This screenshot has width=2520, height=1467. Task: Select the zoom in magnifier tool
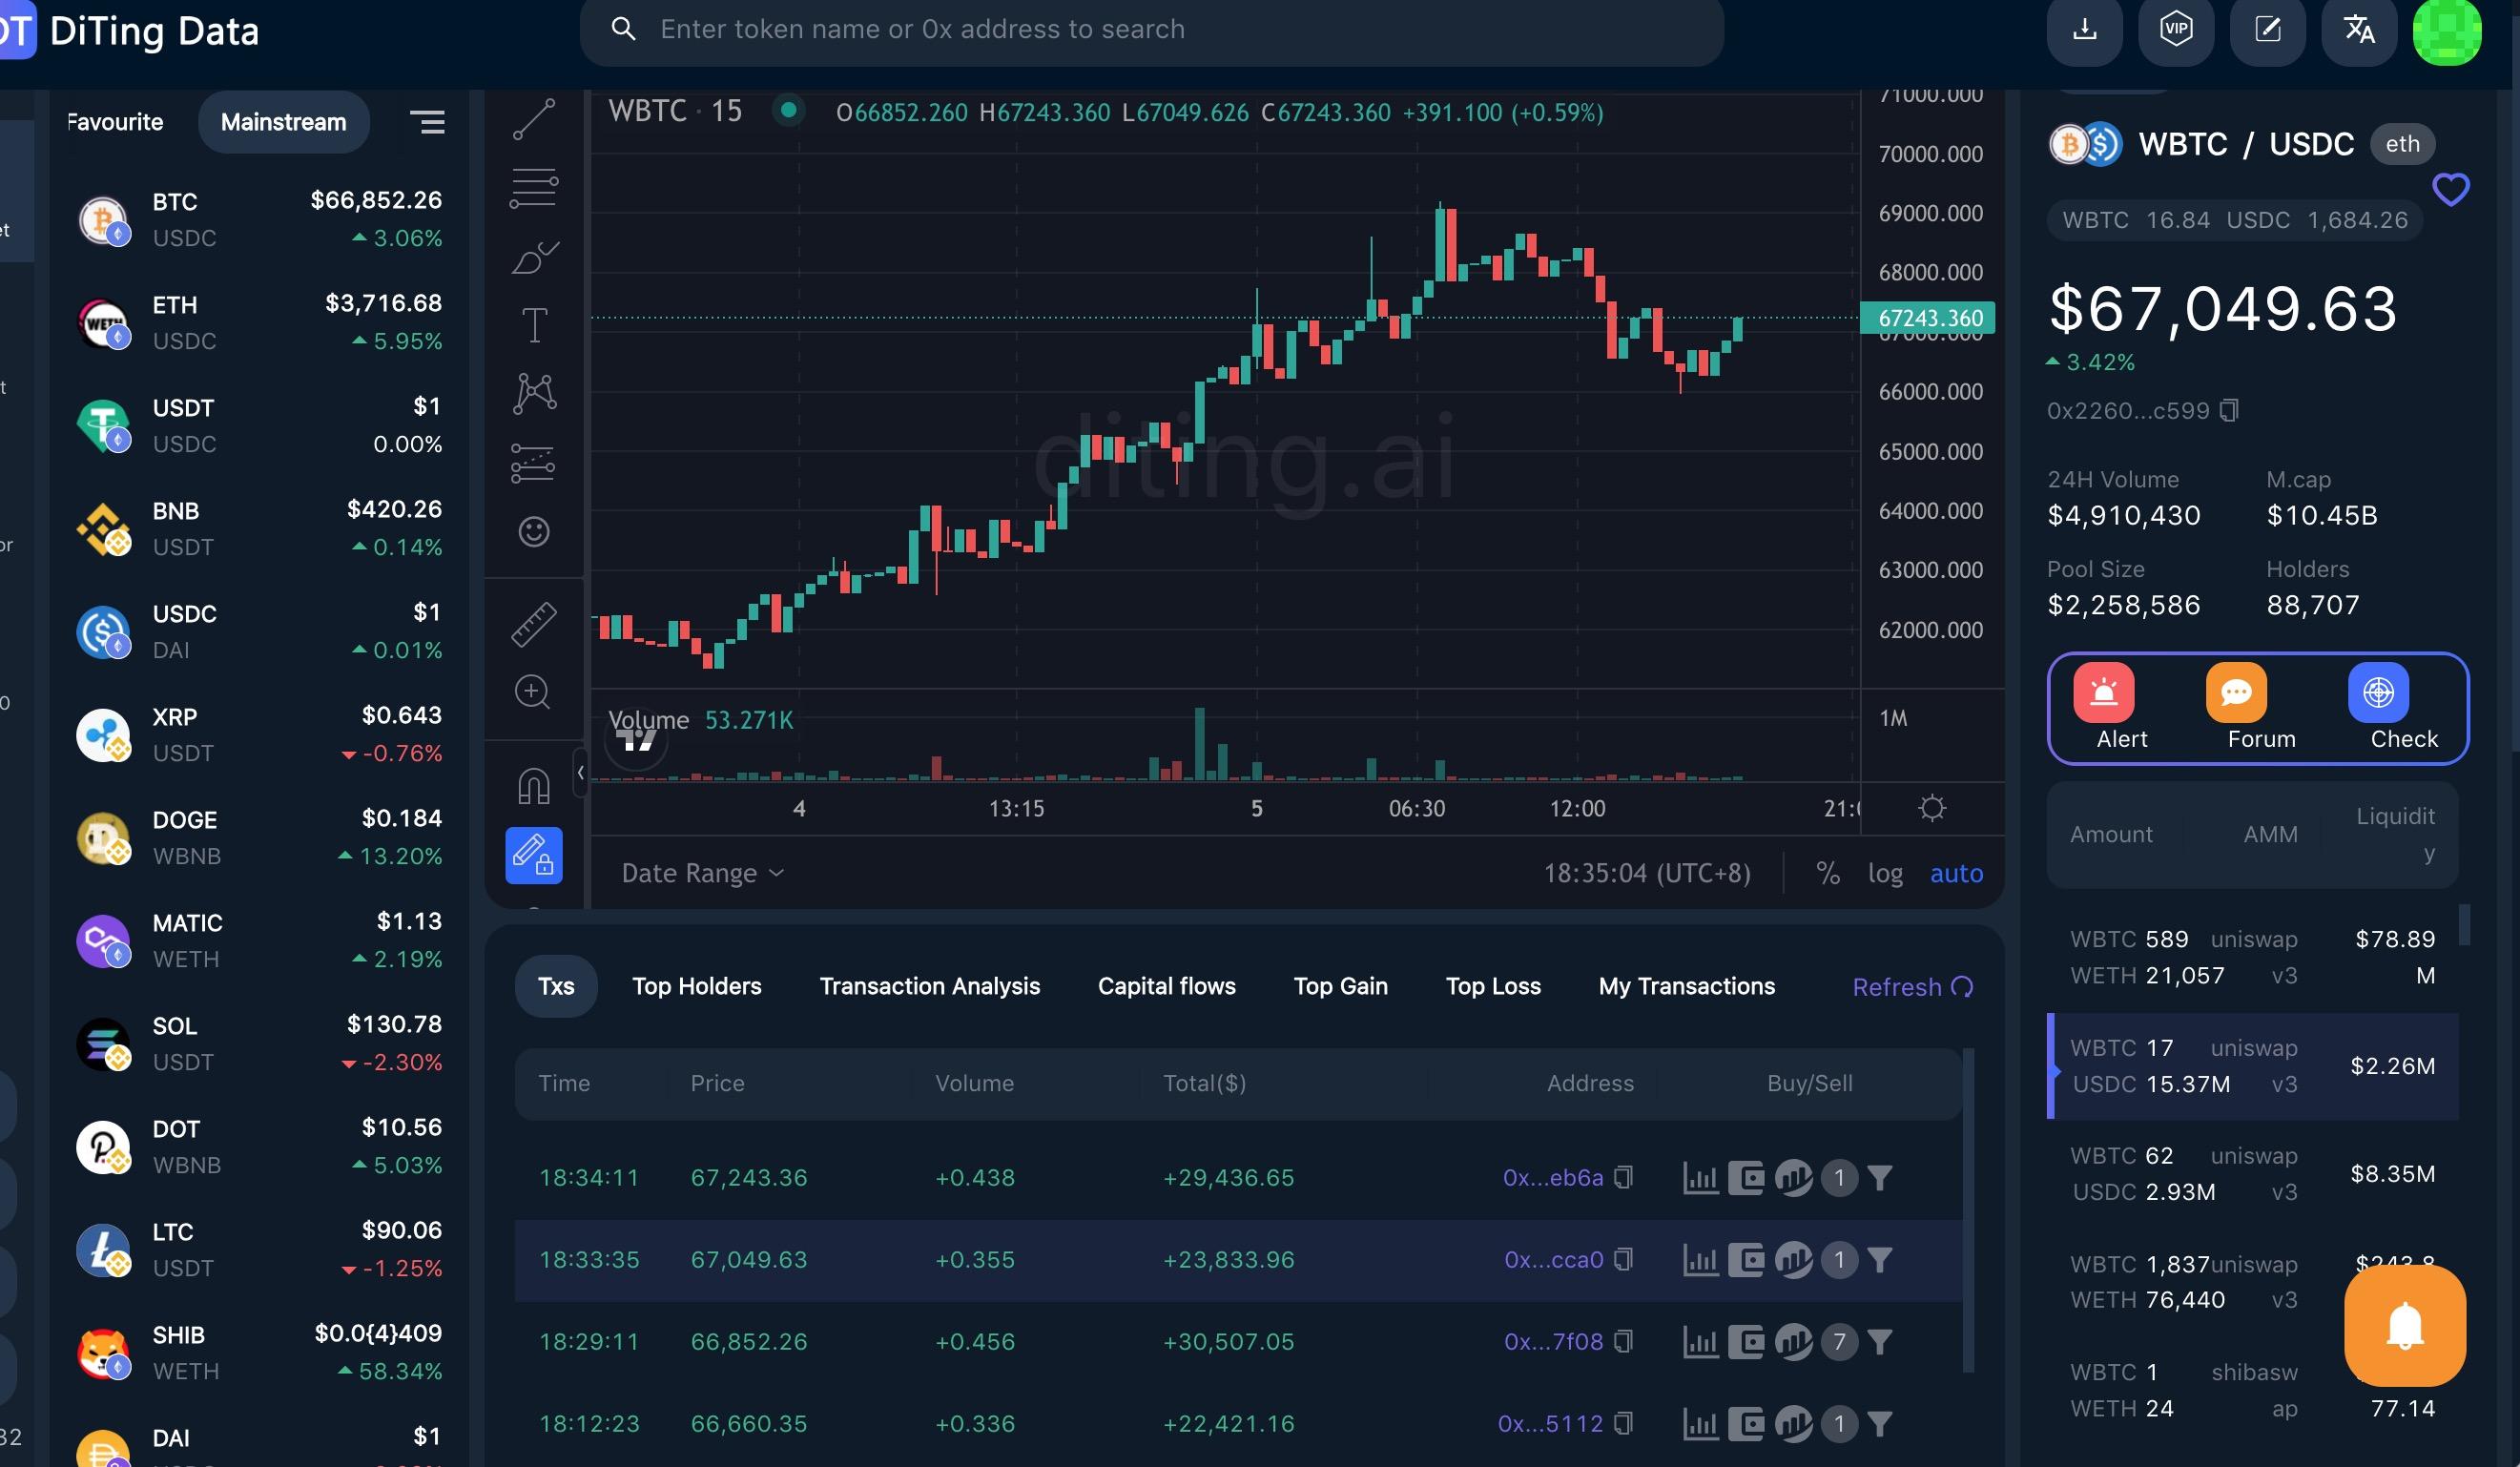533,692
